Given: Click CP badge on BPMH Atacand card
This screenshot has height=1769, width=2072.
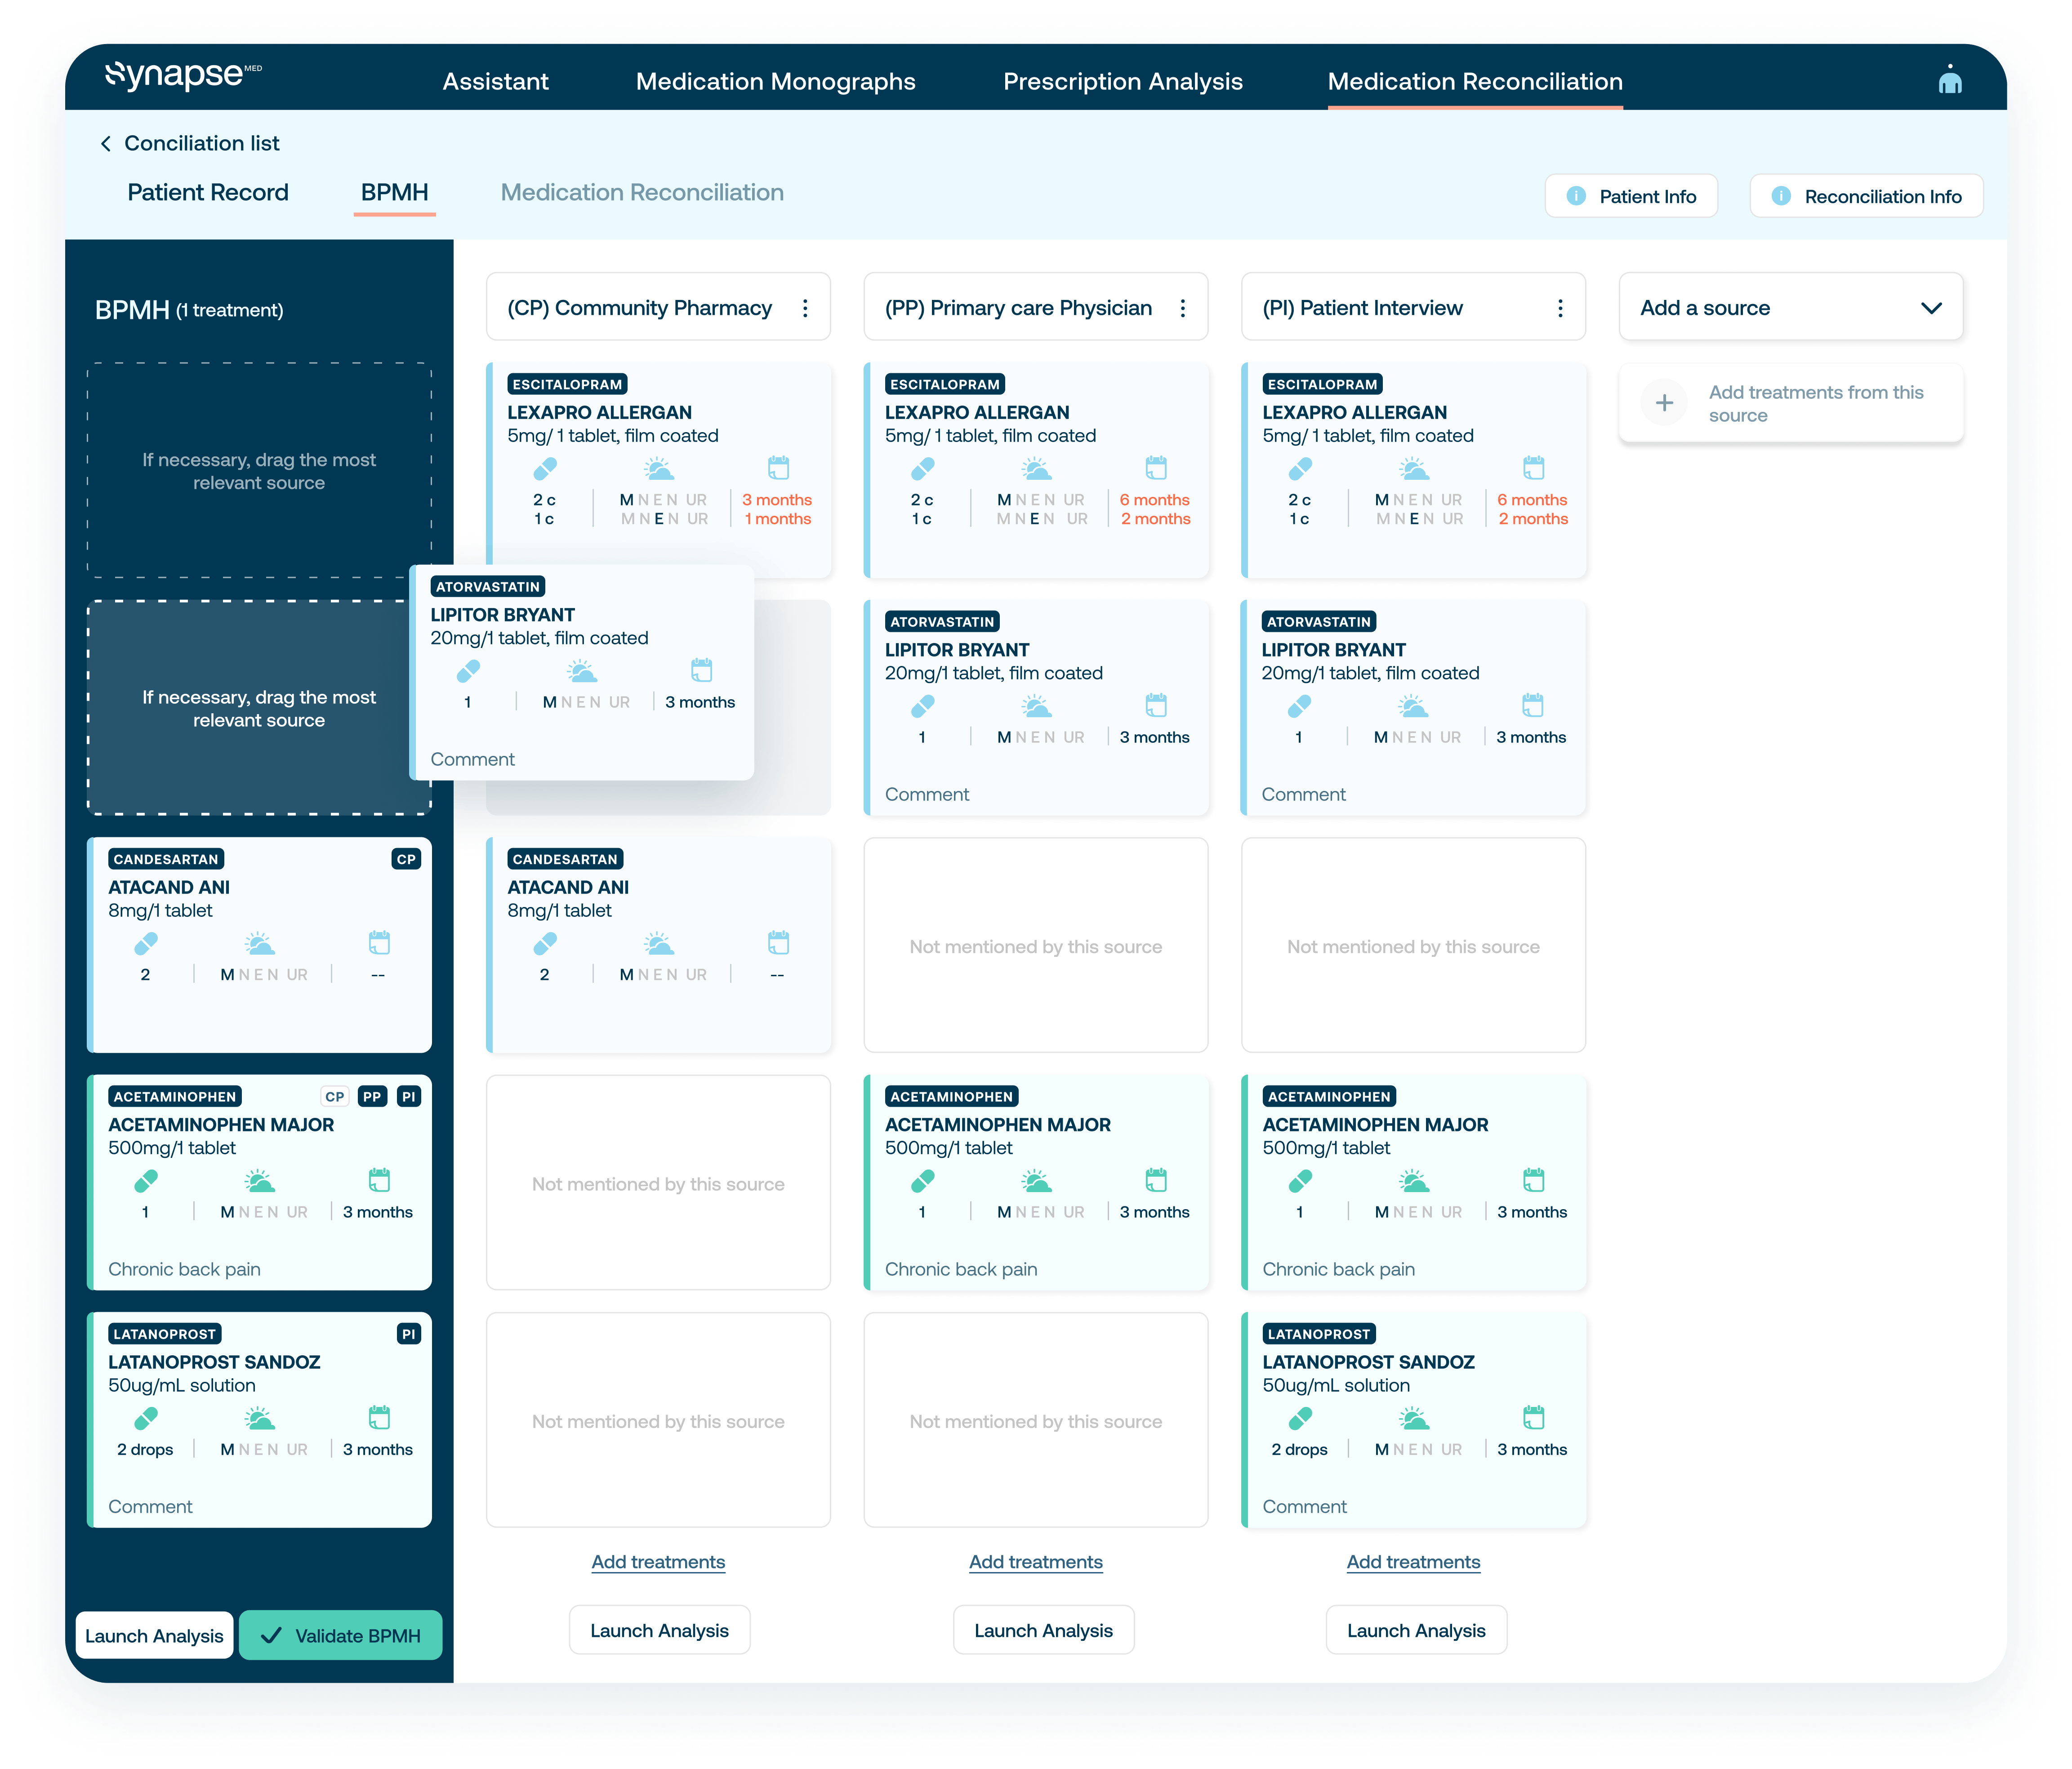Looking at the screenshot, I should pyautogui.click(x=406, y=859).
